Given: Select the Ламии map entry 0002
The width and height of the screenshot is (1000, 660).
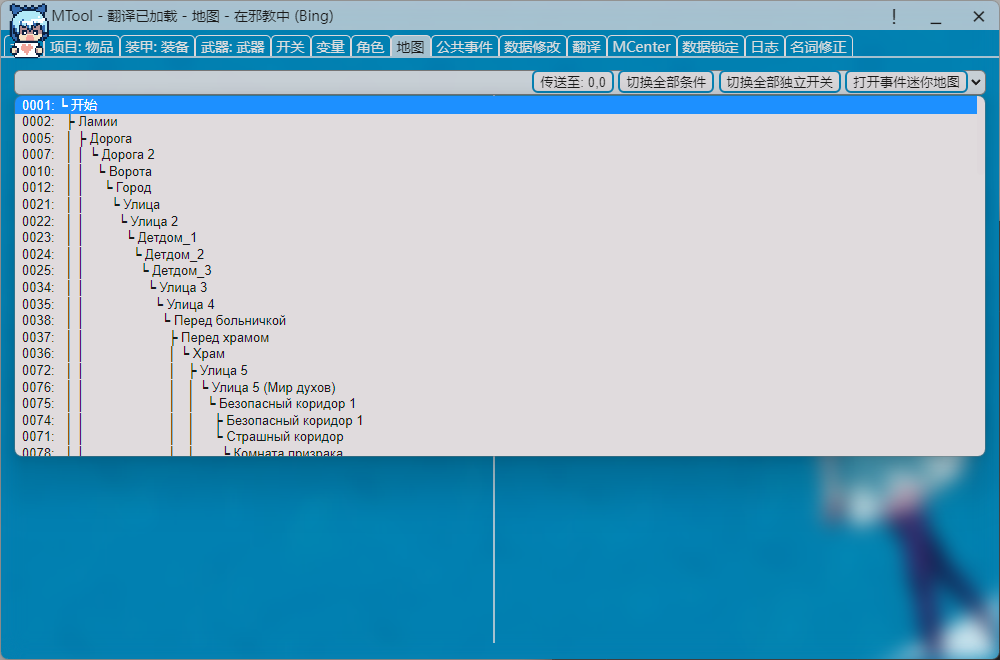Looking at the screenshot, I should [97, 122].
